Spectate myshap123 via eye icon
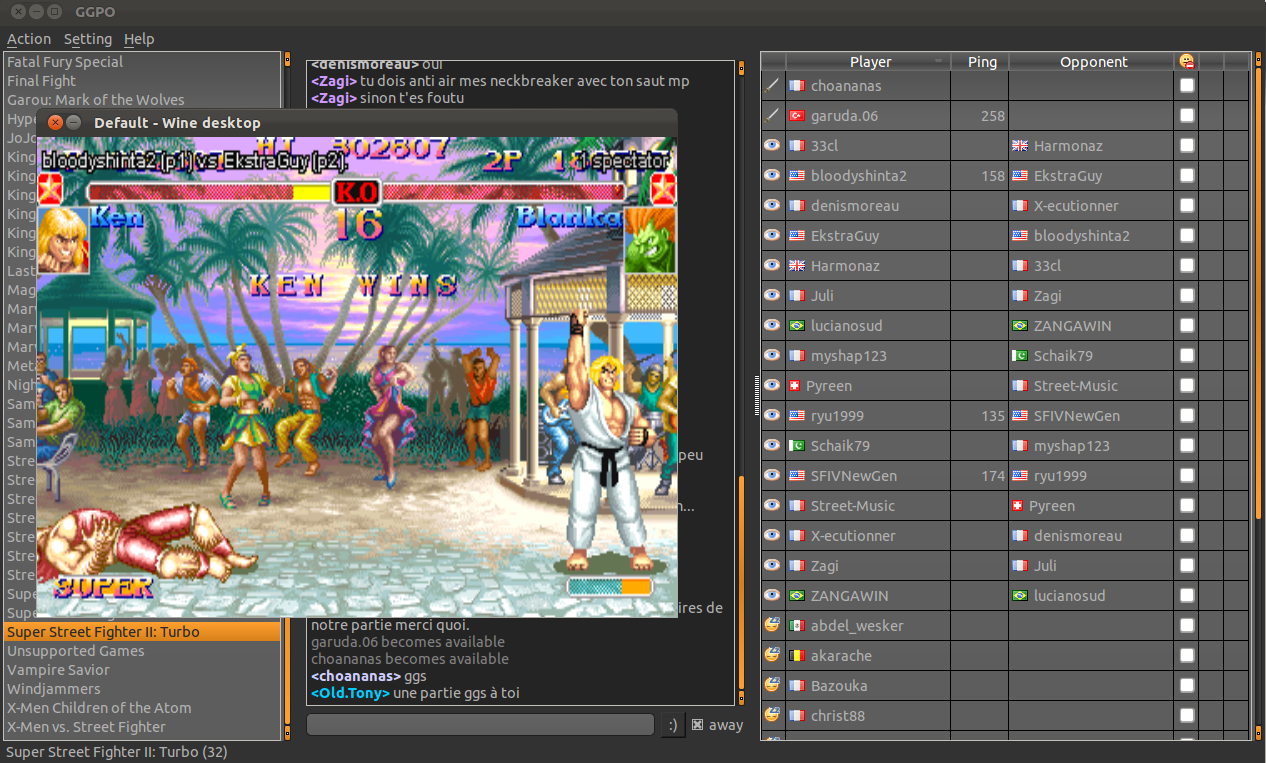This screenshot has height=763, width=1266. [x=772, y=356]
